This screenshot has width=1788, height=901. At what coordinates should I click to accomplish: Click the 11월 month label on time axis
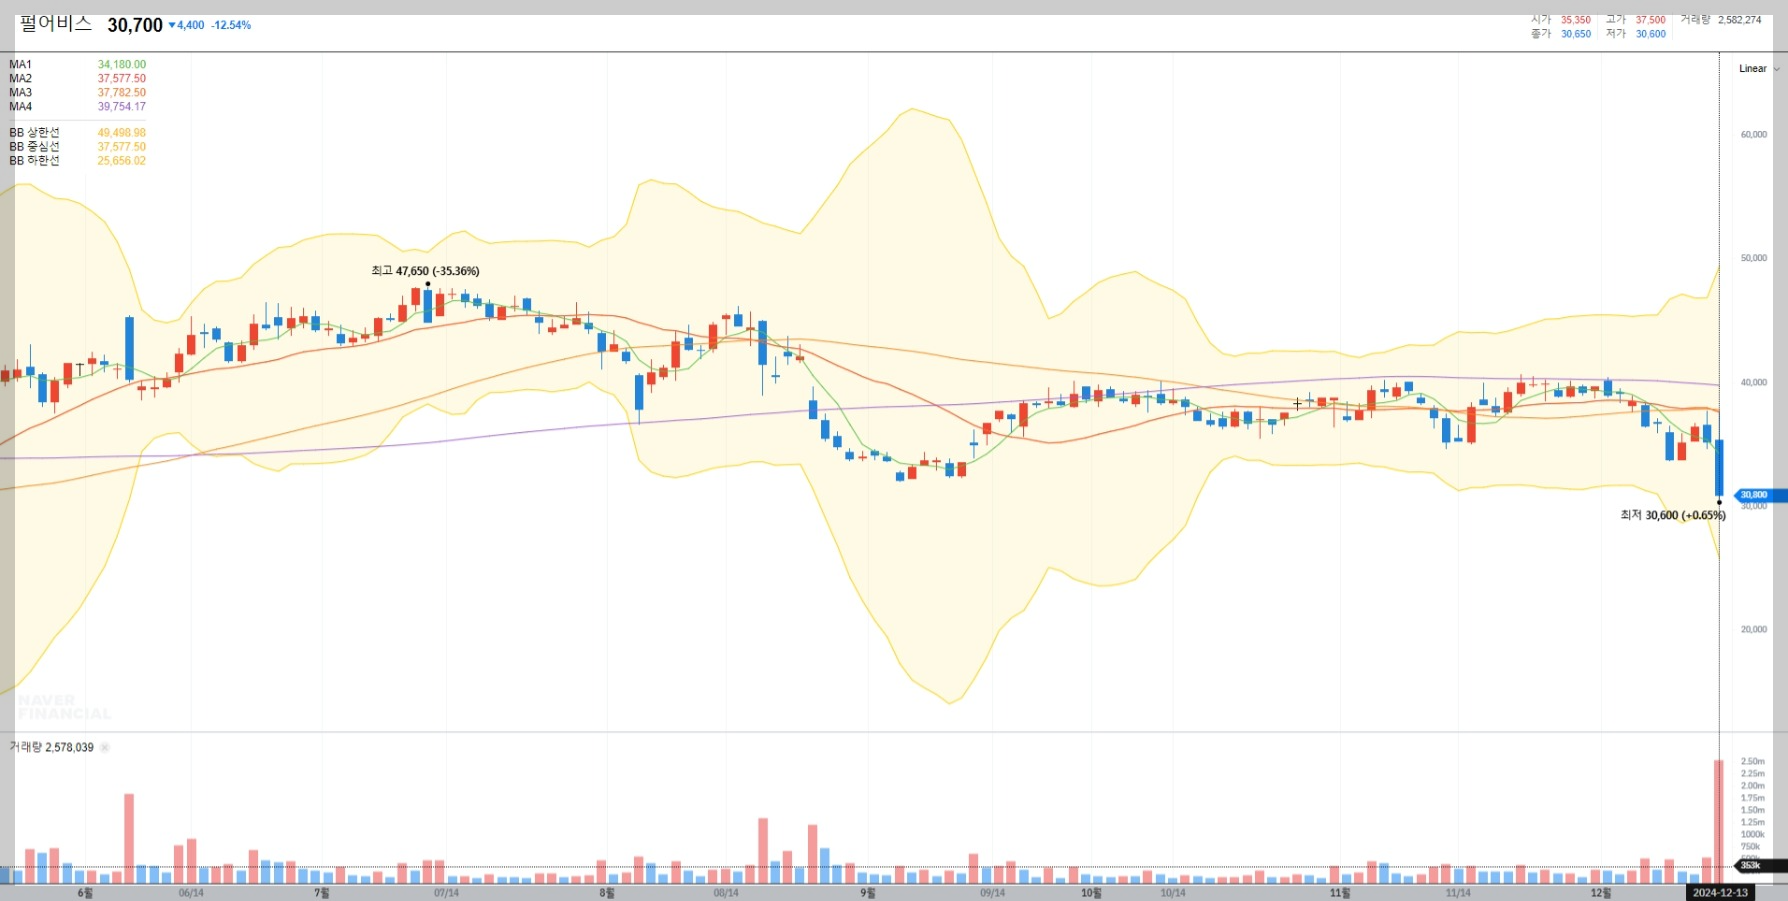coord(1340,893)
